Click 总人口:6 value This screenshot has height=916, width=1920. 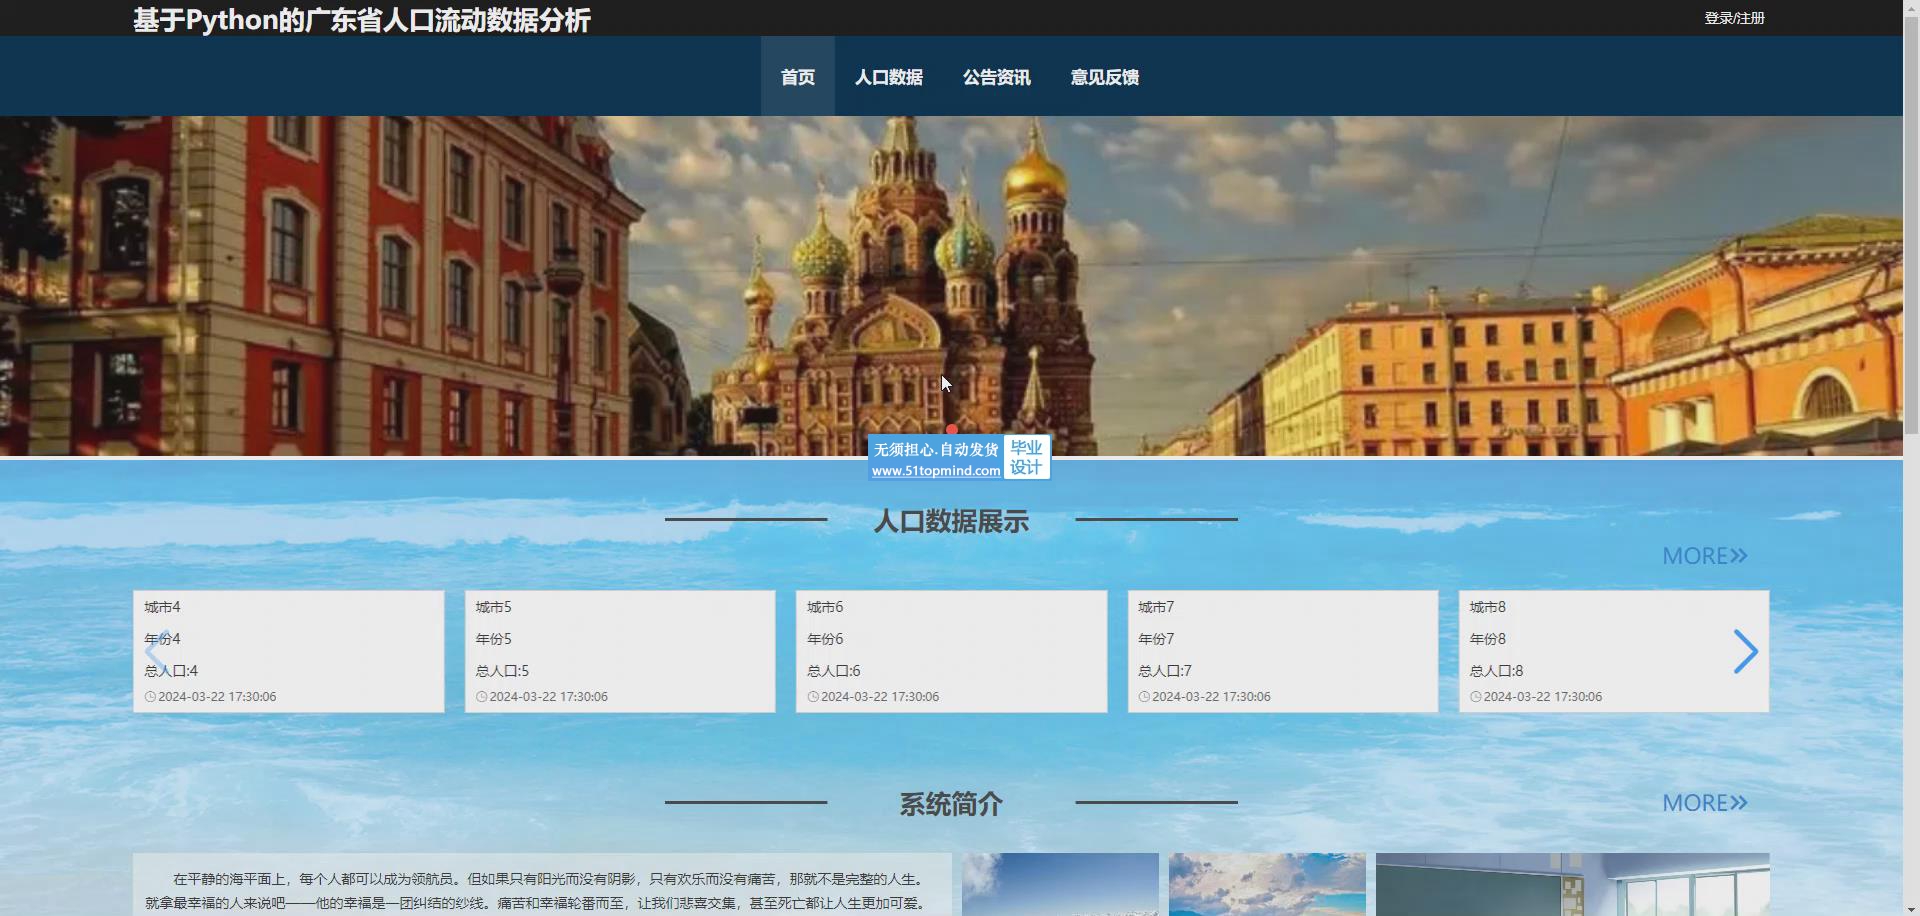click(x=833, y=671)
